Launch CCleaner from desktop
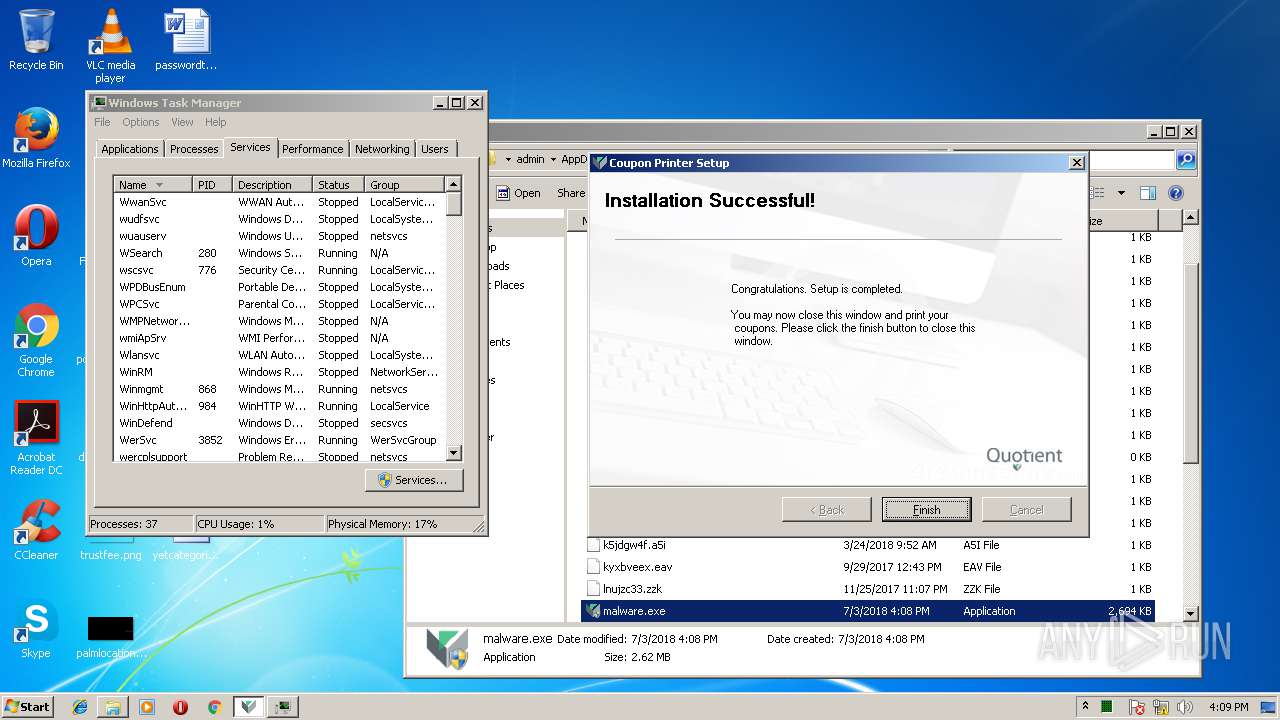 (x=36, y=530)
